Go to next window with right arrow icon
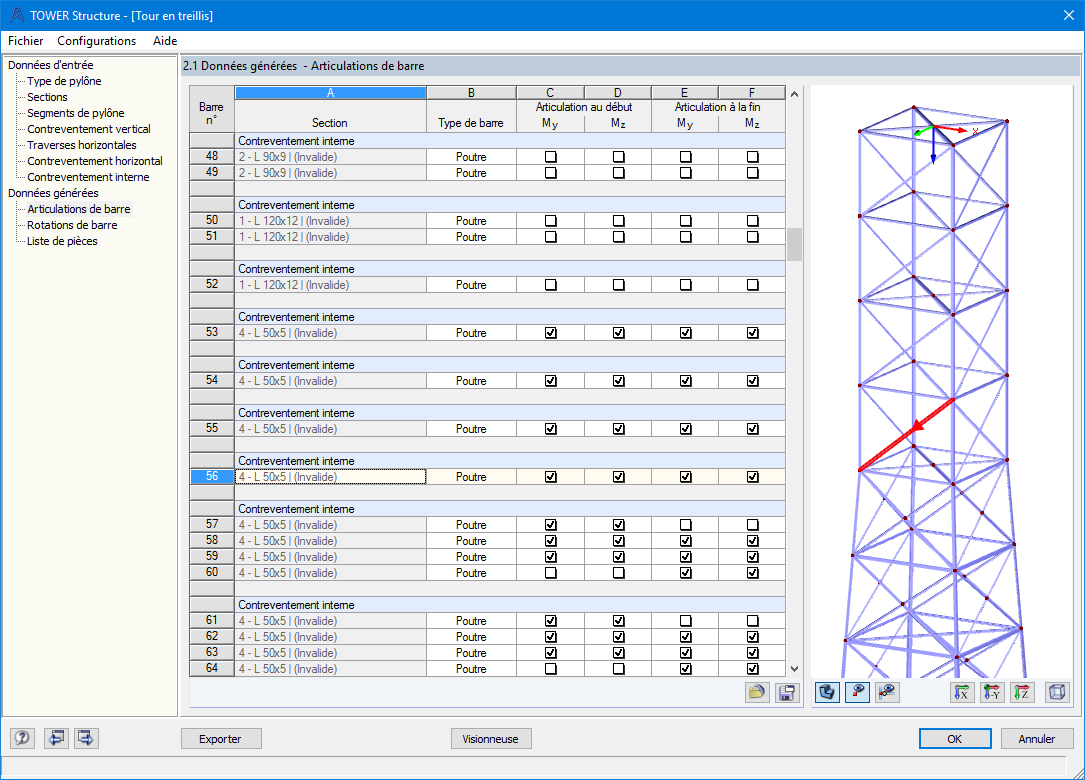Viewport: 1085px width, 780px height. [x=86, y=738]
